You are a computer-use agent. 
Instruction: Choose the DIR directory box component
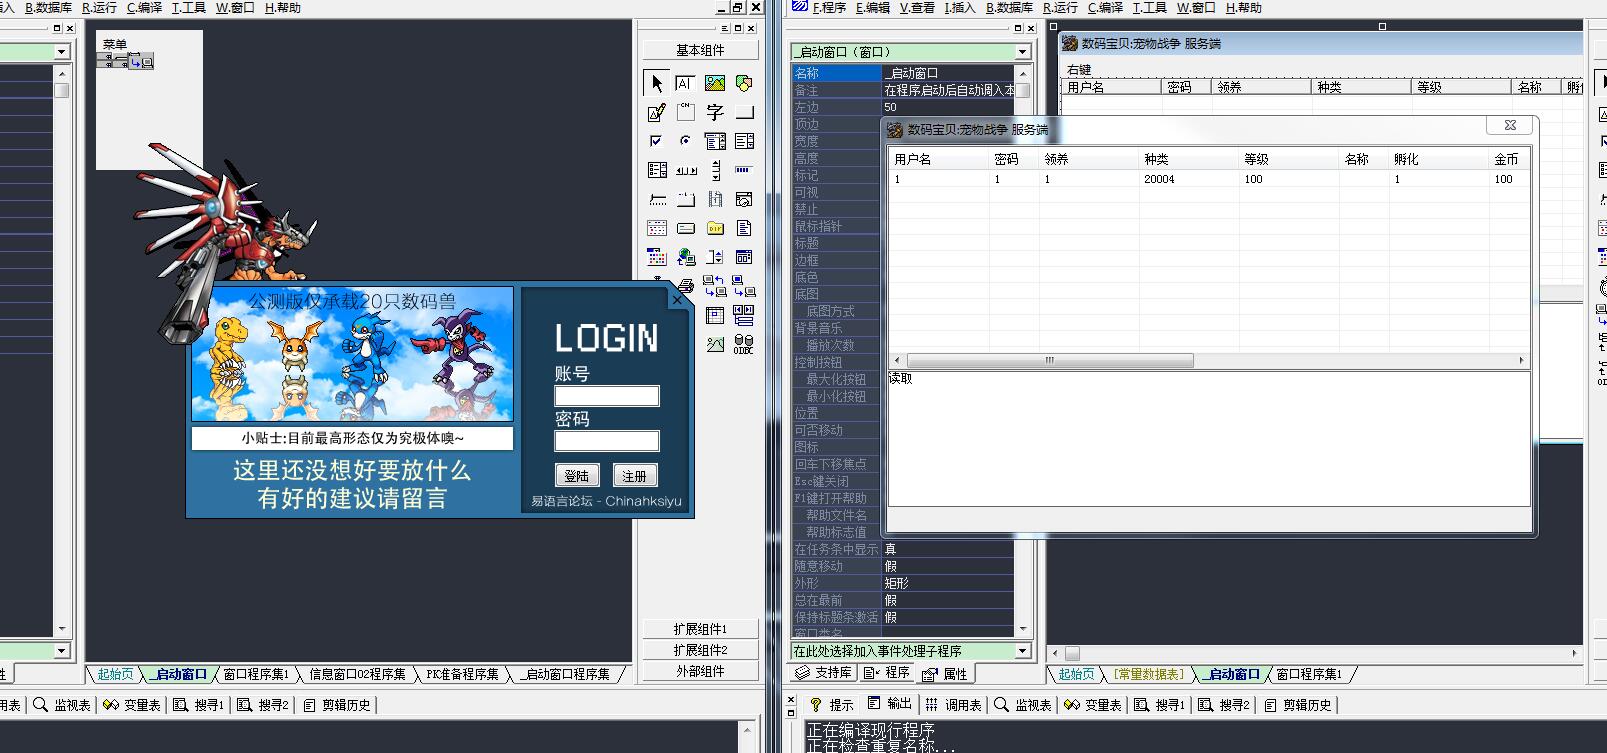pyautogui.click(x=715, y=228)
